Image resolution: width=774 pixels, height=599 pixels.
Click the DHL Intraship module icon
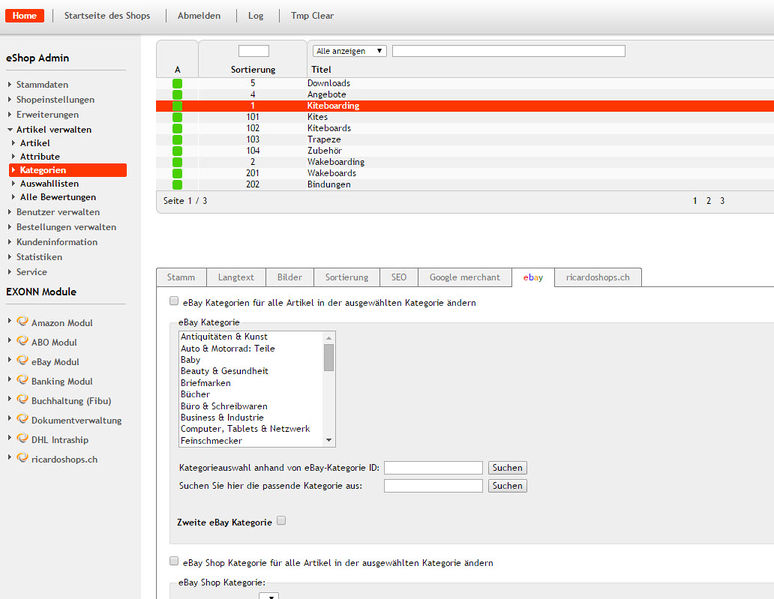(x=22, y=439)
